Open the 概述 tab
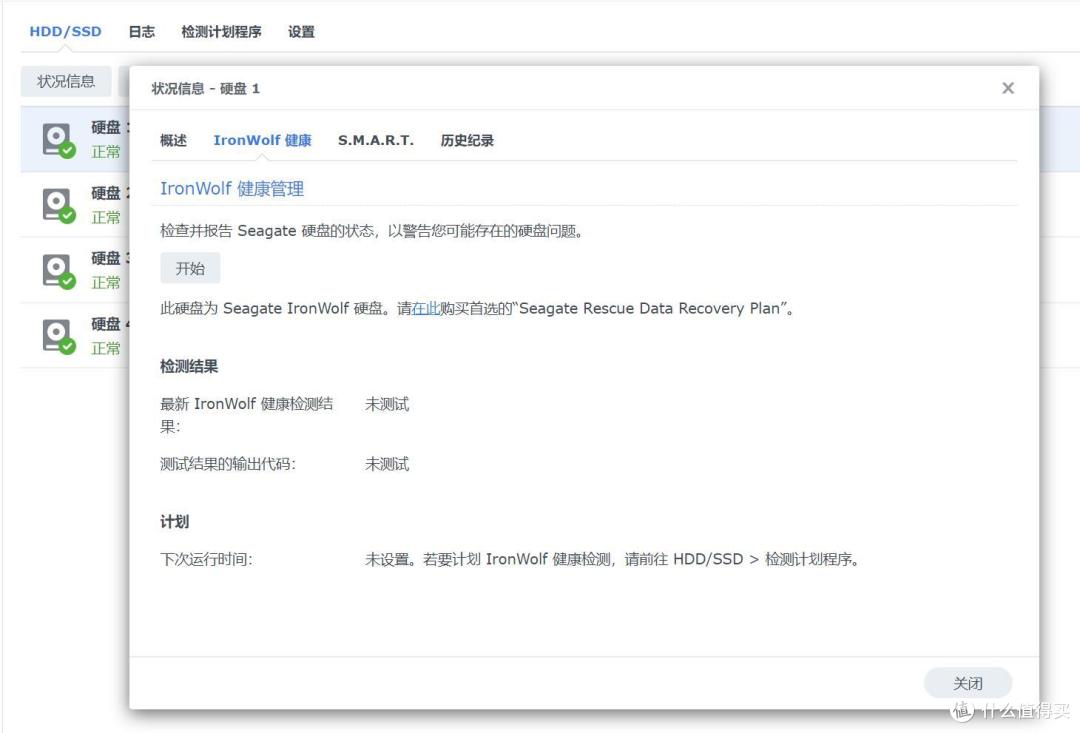Viewport: 1080px width, 733px height. point(174,141)
